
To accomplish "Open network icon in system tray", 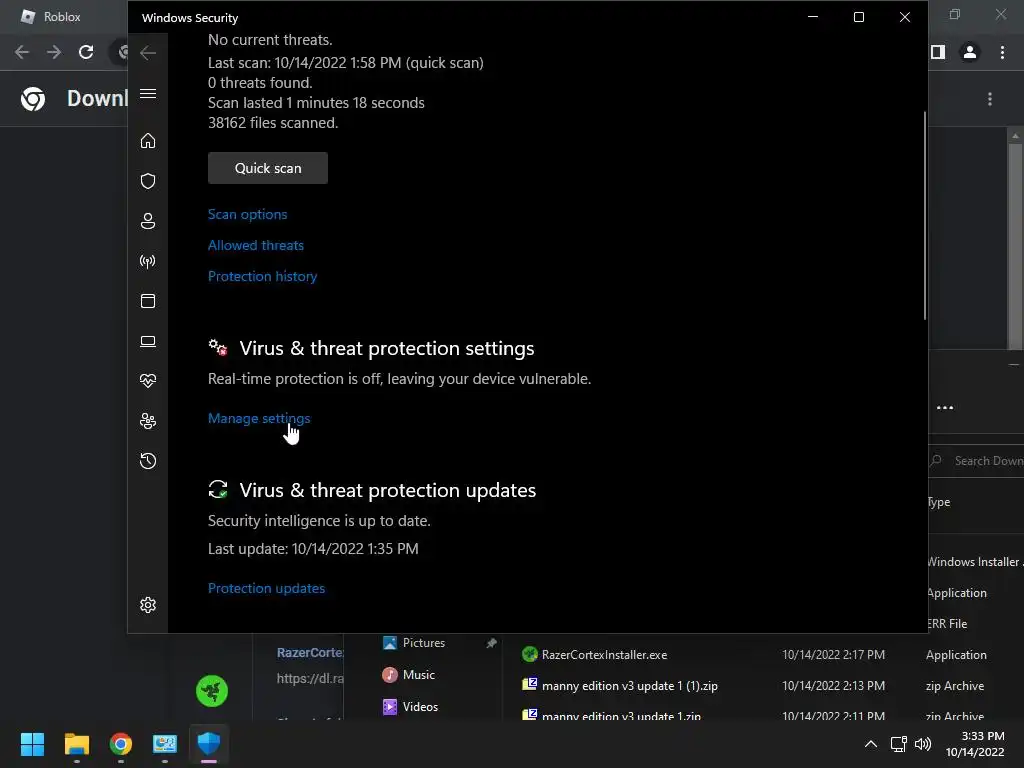I will pos(899,744).
